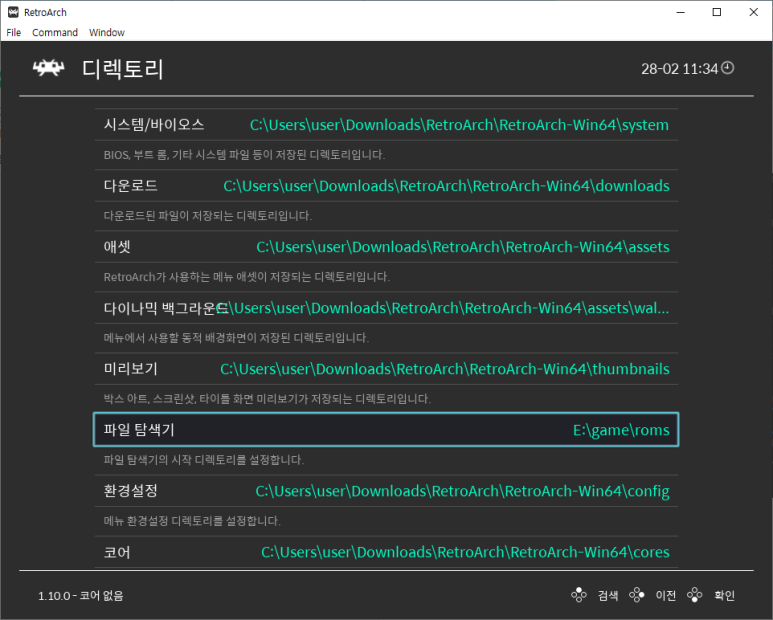Screen dimensions: 773x620
Task: Click the 검색 label in the footer
Action: coord(608,595)
